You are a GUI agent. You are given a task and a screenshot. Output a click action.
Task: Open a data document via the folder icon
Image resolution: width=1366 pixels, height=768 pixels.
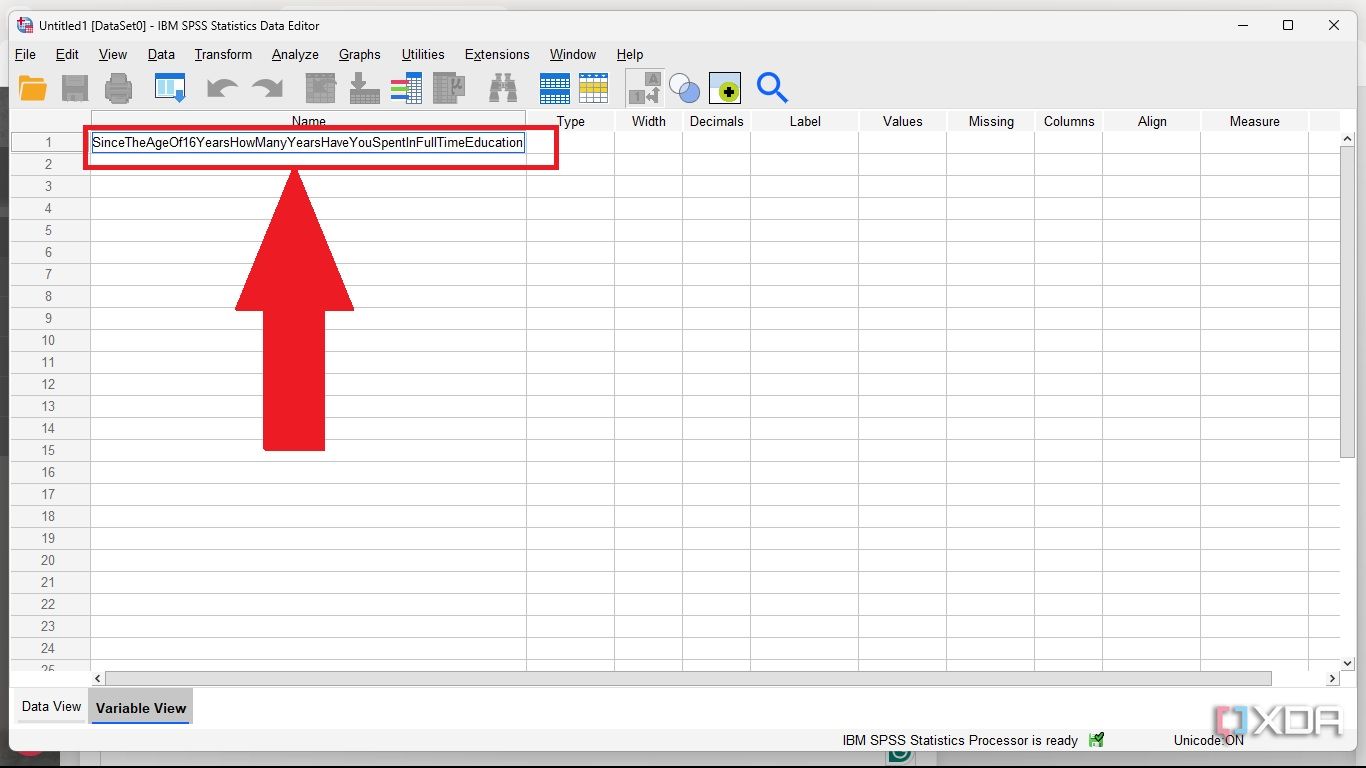tap(33, 88)
